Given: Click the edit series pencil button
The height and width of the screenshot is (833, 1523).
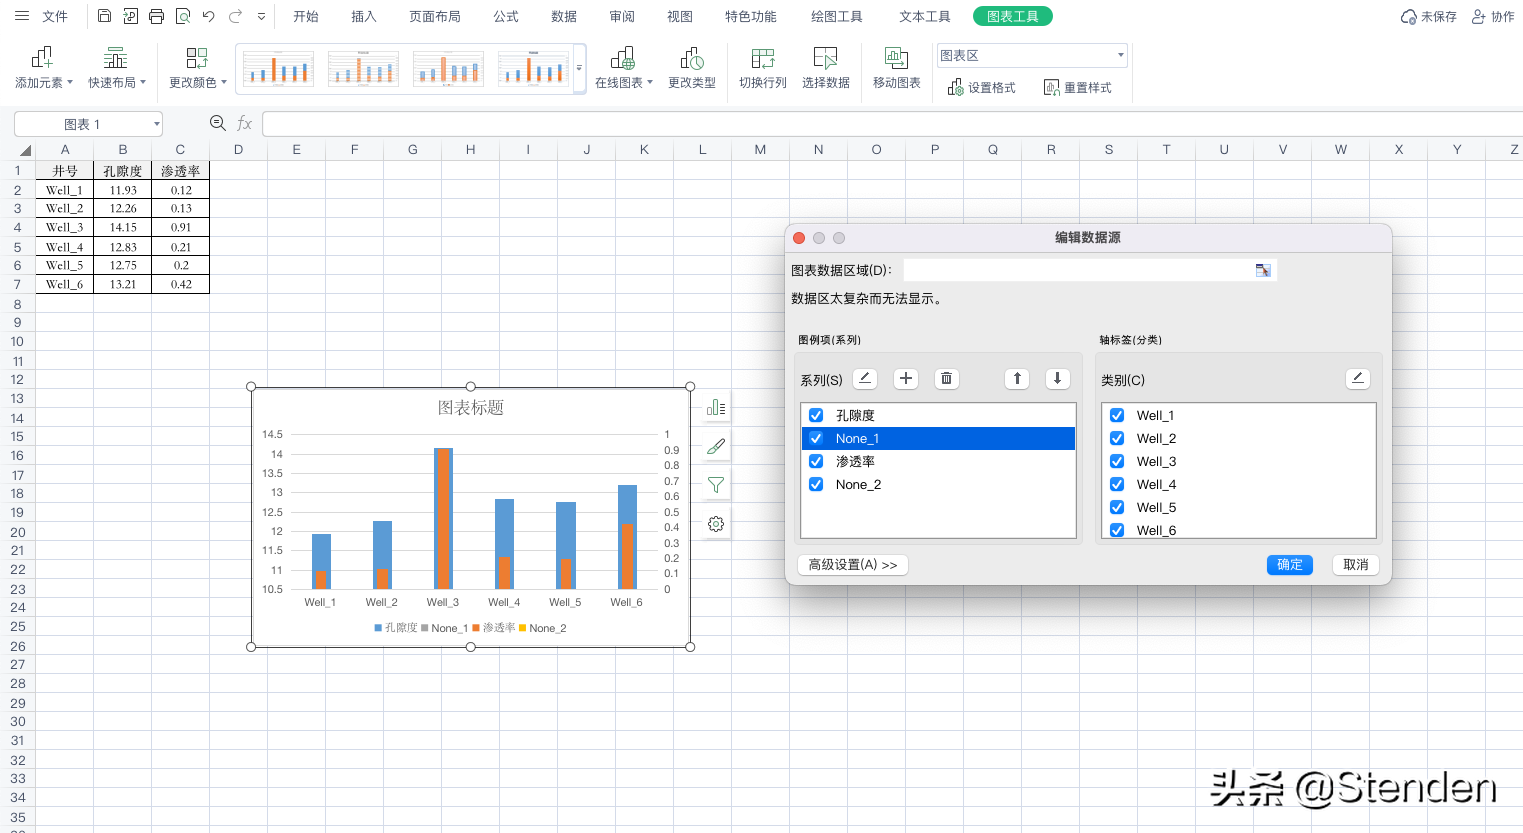Looking at the screenshot, I should 865,378.
